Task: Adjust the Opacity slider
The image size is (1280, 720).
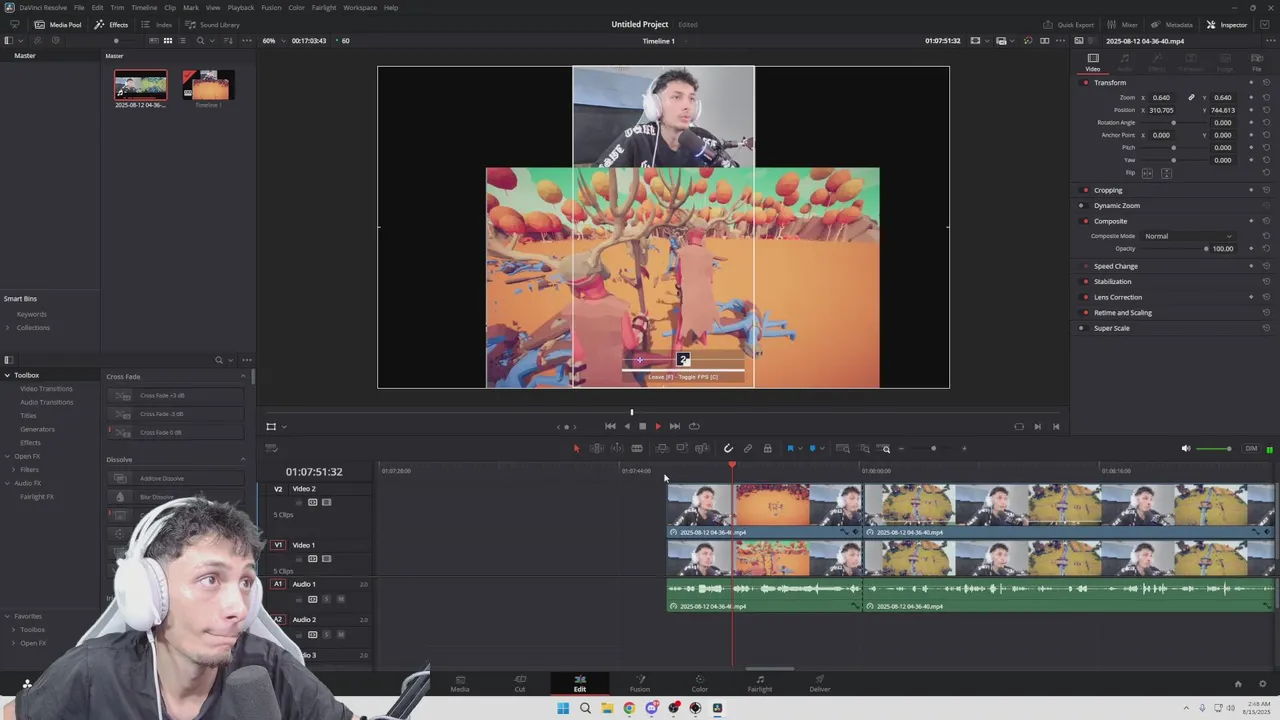Action: (1176, 248)
